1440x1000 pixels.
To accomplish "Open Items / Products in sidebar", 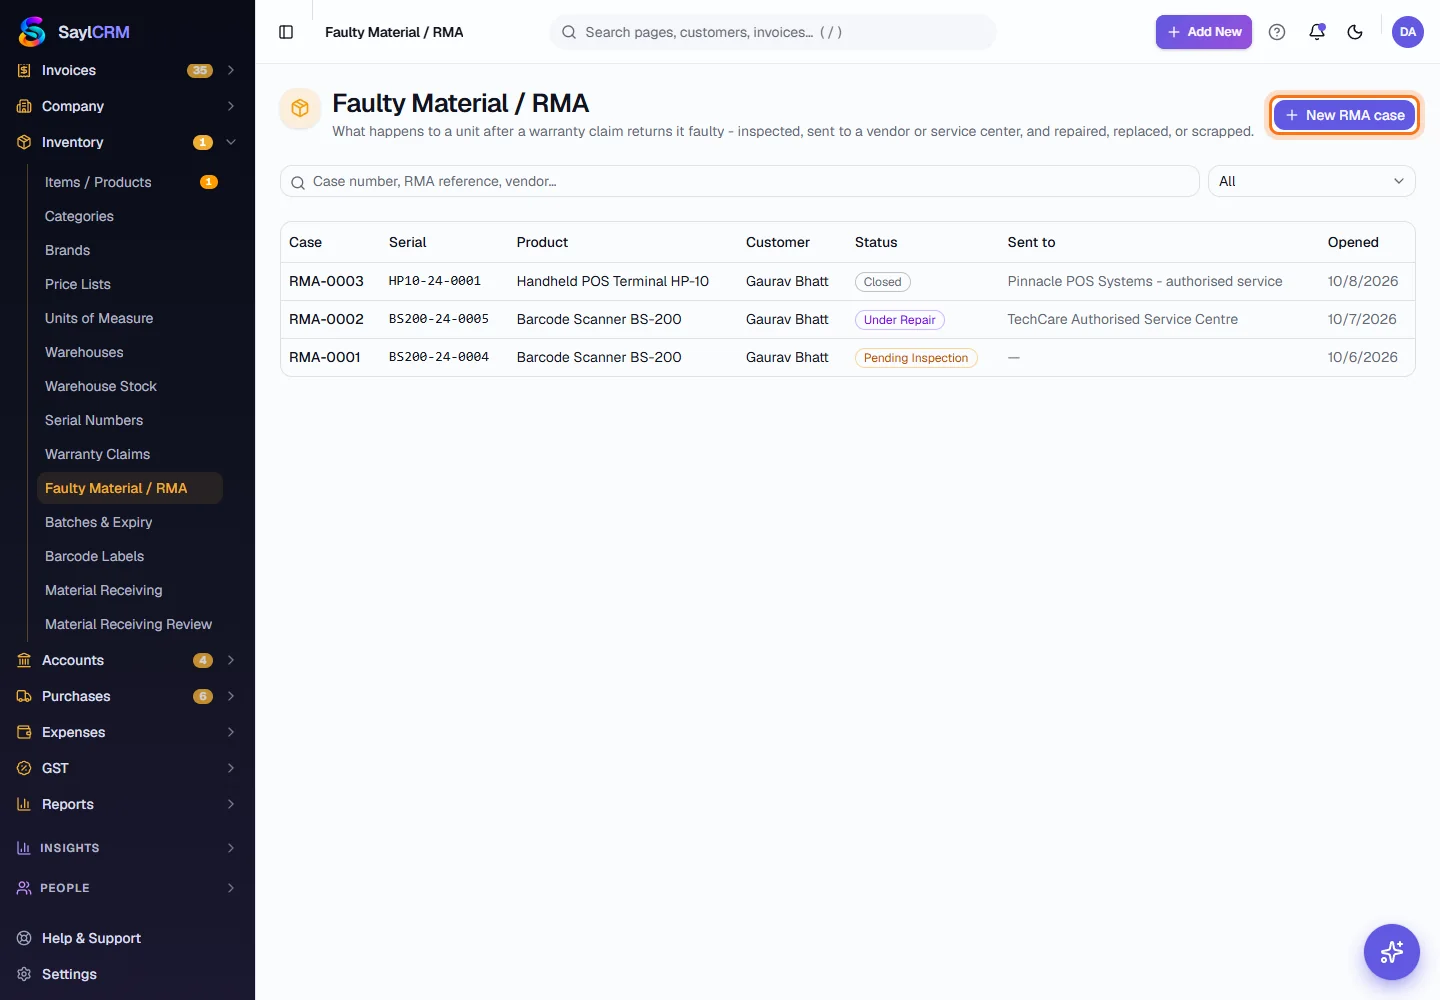I will (x=130, y=182).
